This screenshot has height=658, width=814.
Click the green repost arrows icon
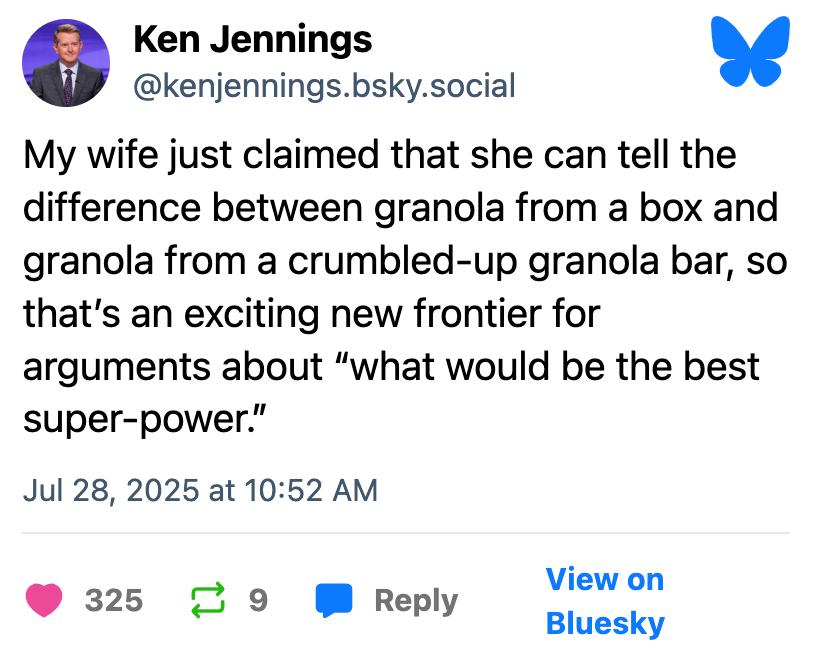(x=206, y=600)
